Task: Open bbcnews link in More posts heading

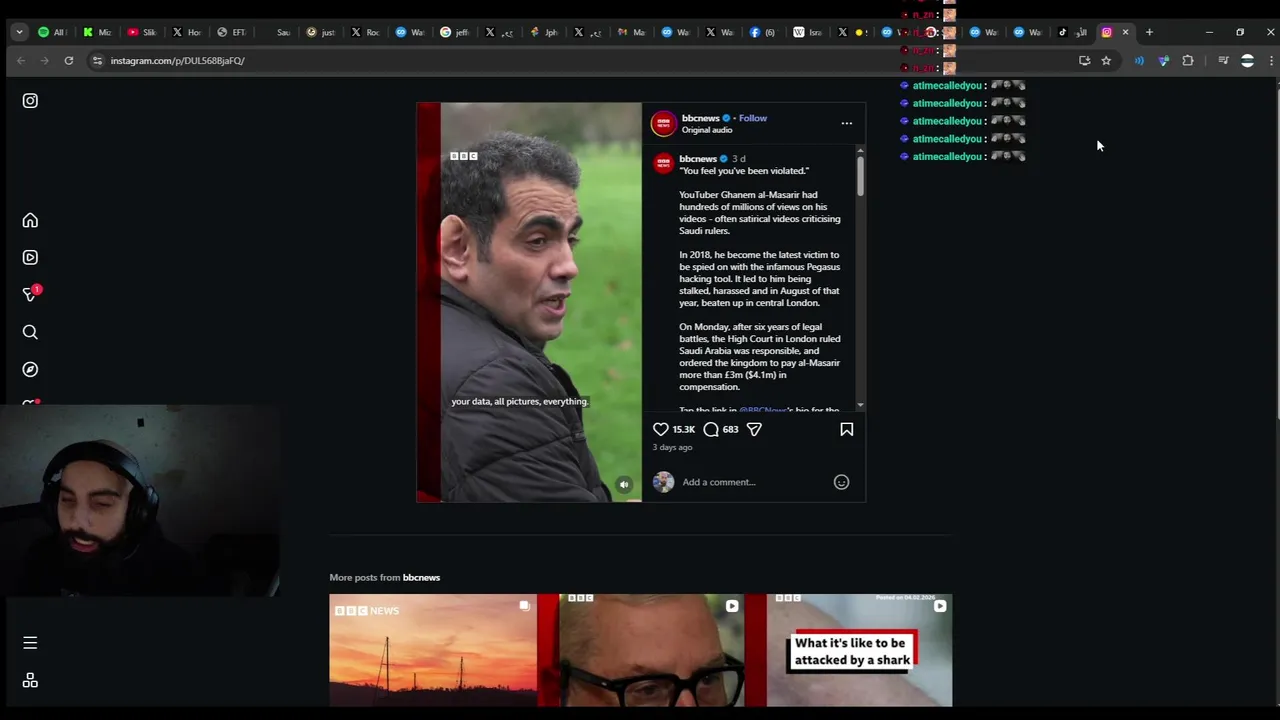Action: [x=421, y=577]
